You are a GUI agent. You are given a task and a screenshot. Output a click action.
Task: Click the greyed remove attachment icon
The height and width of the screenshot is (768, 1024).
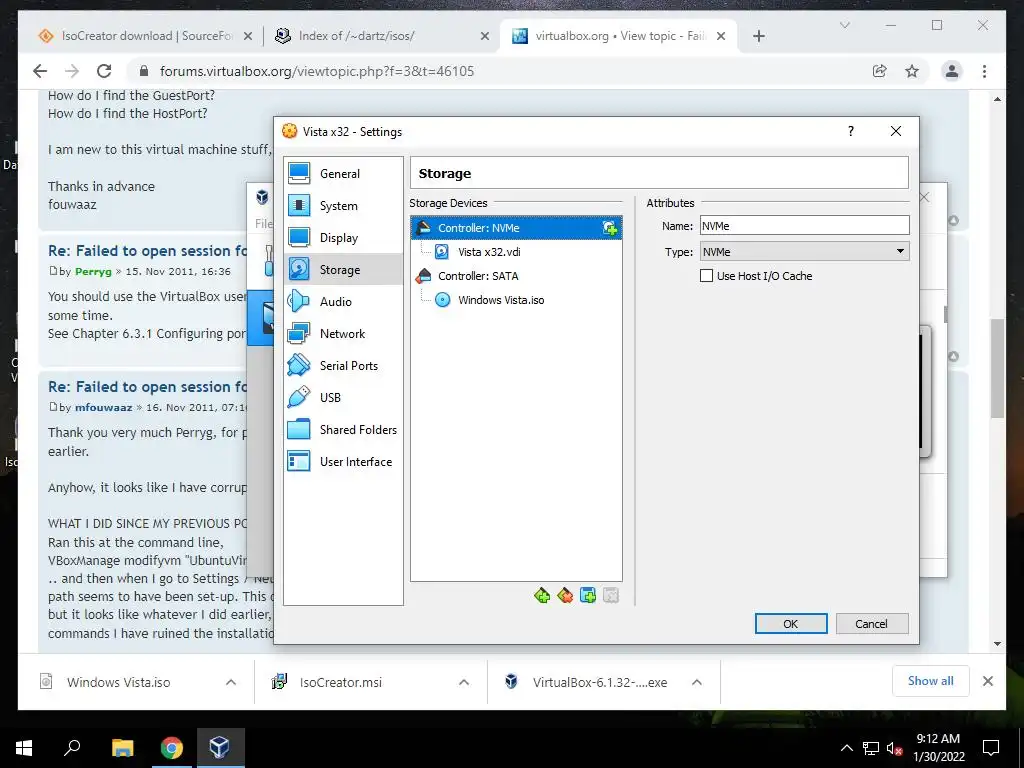point(611,596)
